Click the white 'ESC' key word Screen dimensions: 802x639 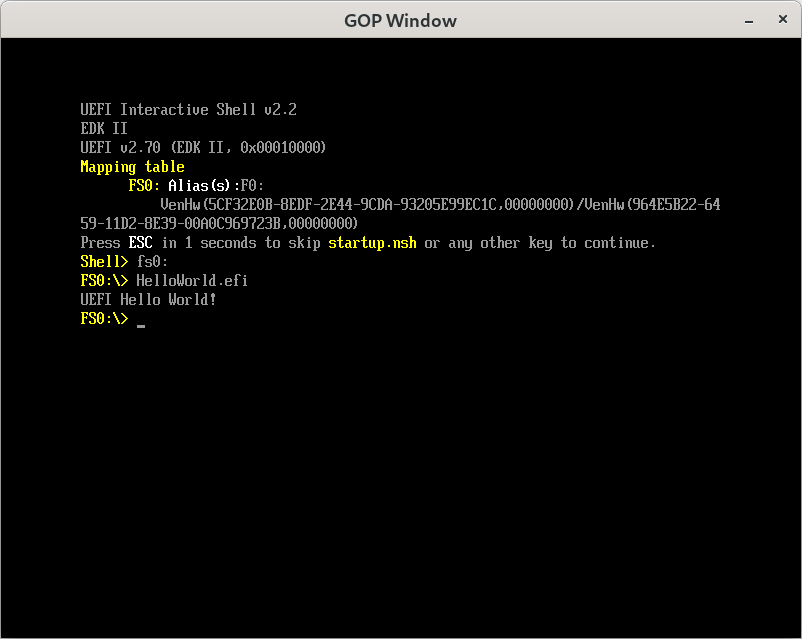click(141, 243)
